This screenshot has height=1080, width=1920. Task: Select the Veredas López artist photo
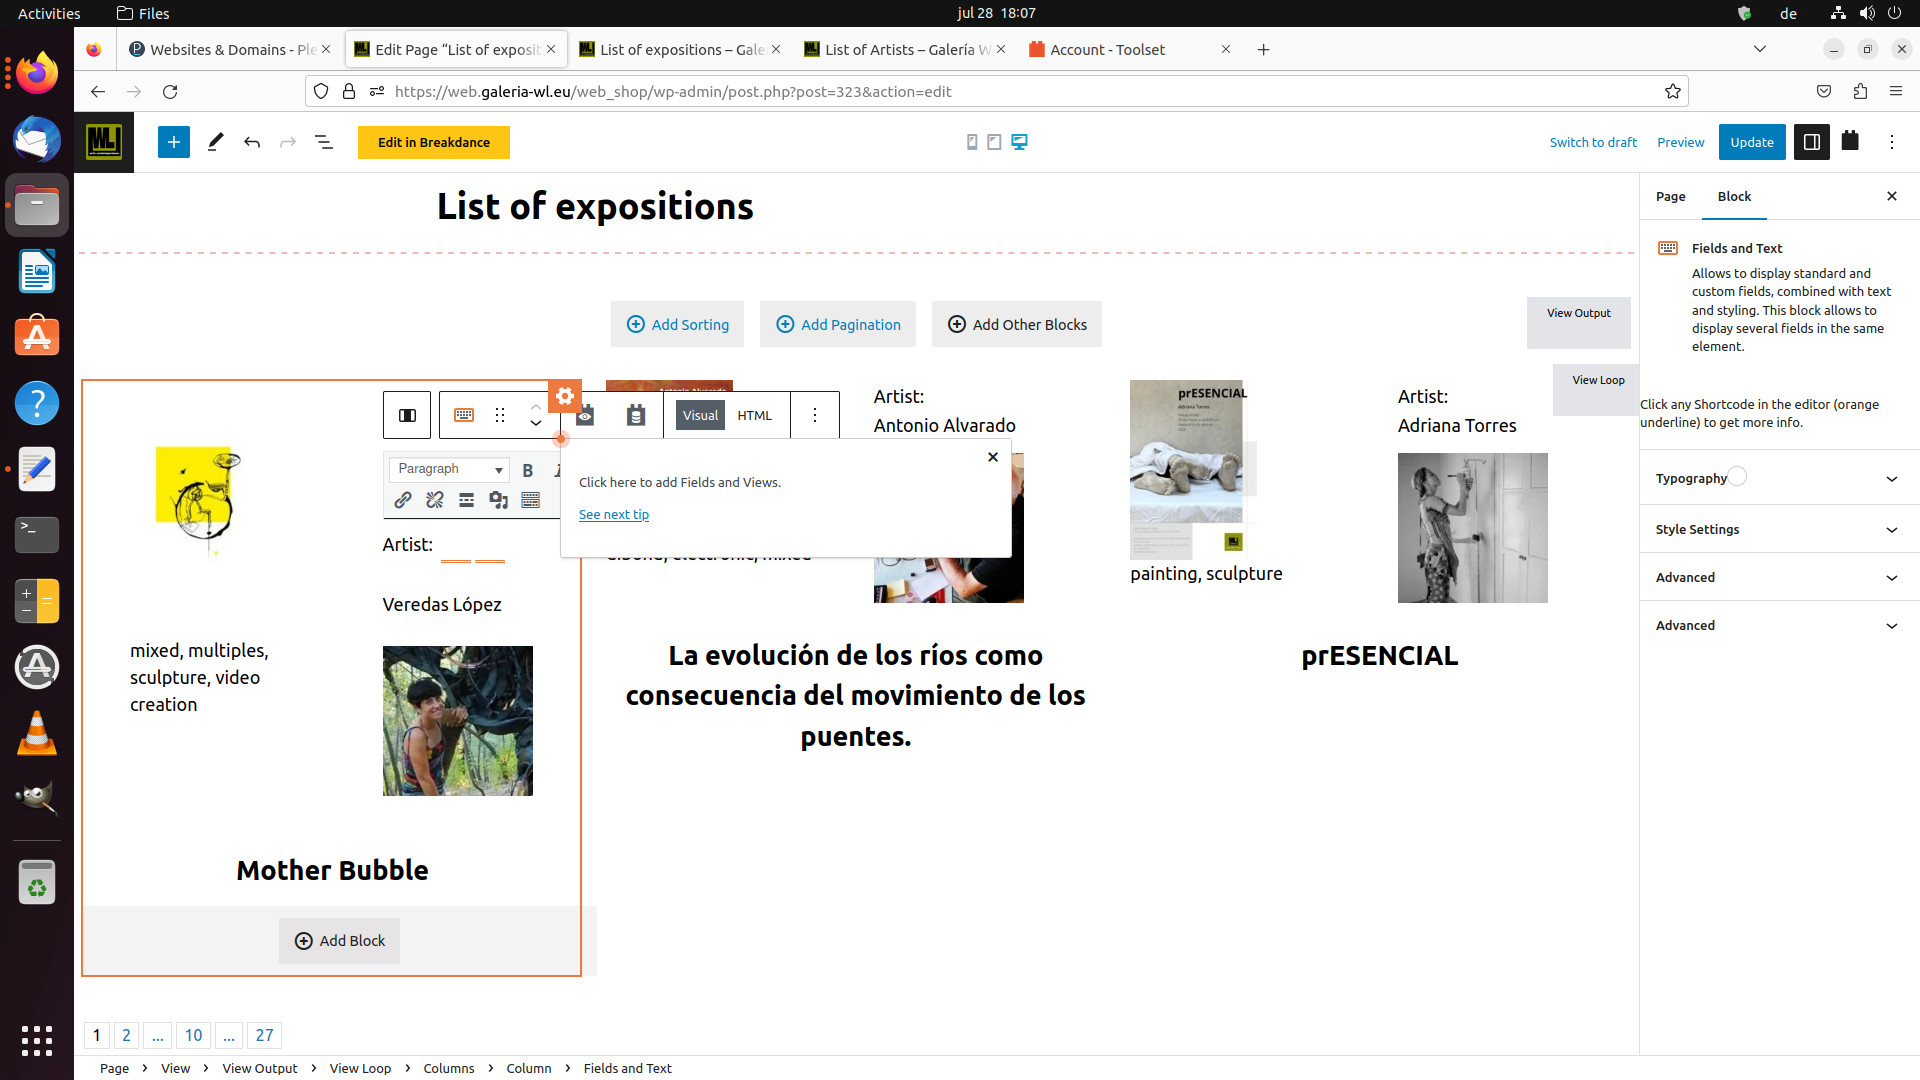458,721
